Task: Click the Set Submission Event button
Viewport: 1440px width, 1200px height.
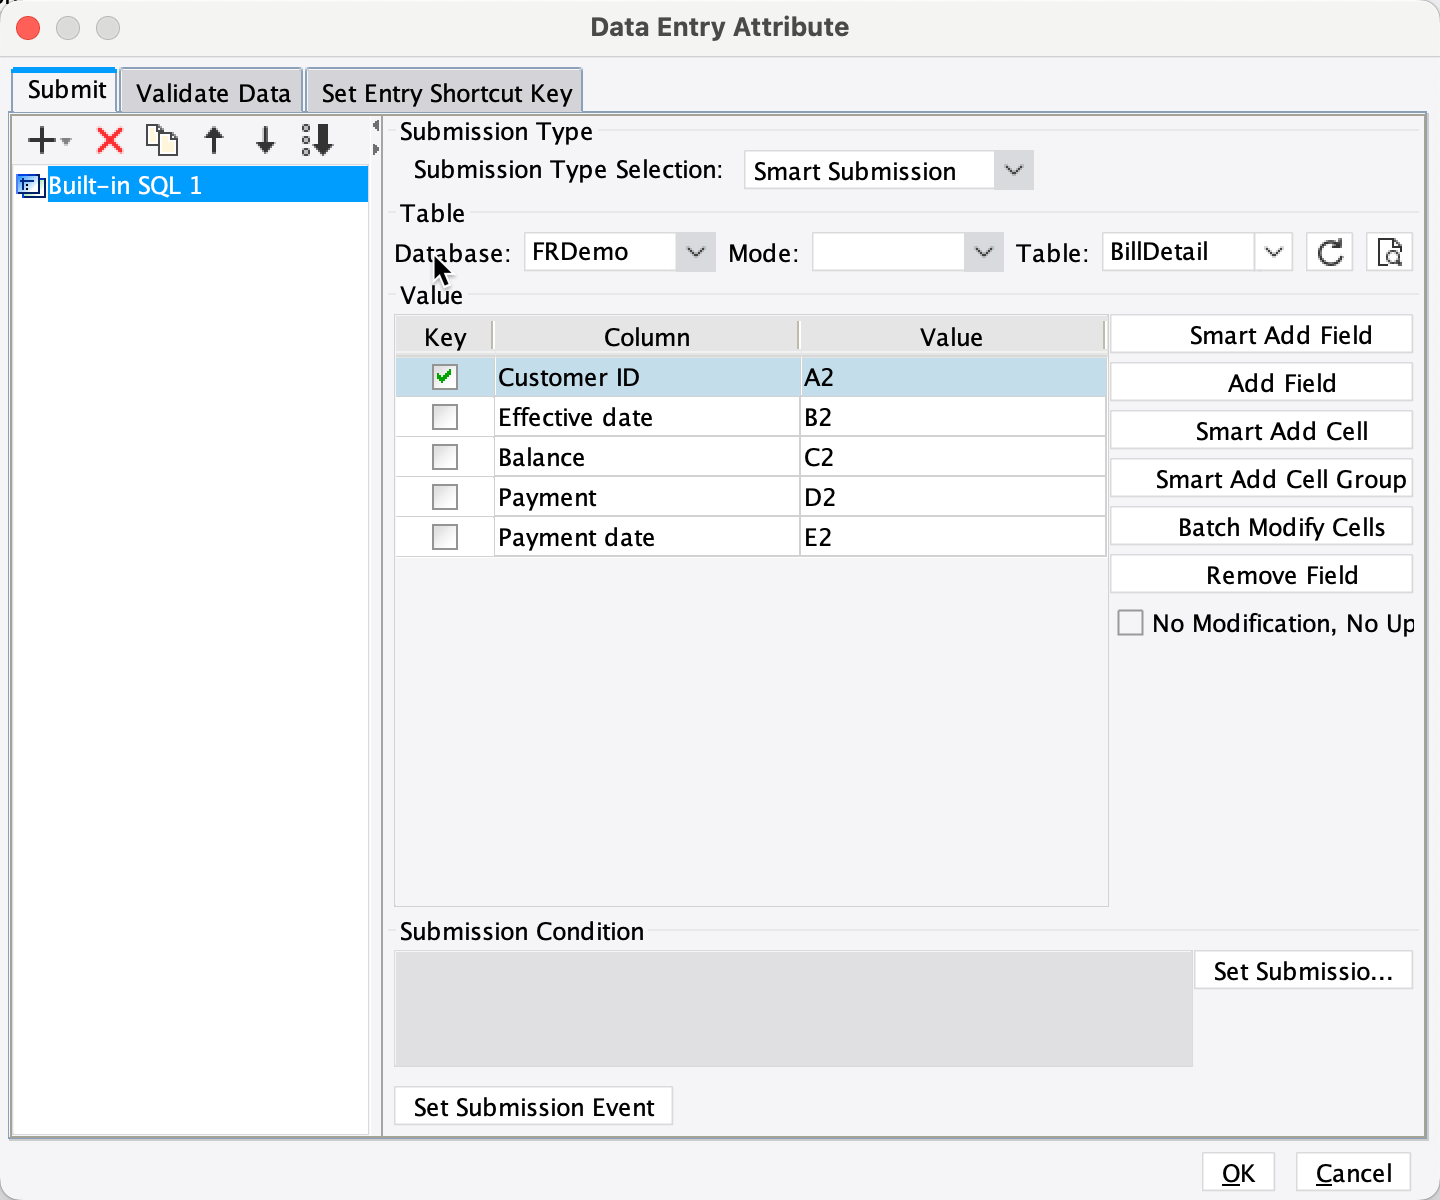Action: point(532,1106)
